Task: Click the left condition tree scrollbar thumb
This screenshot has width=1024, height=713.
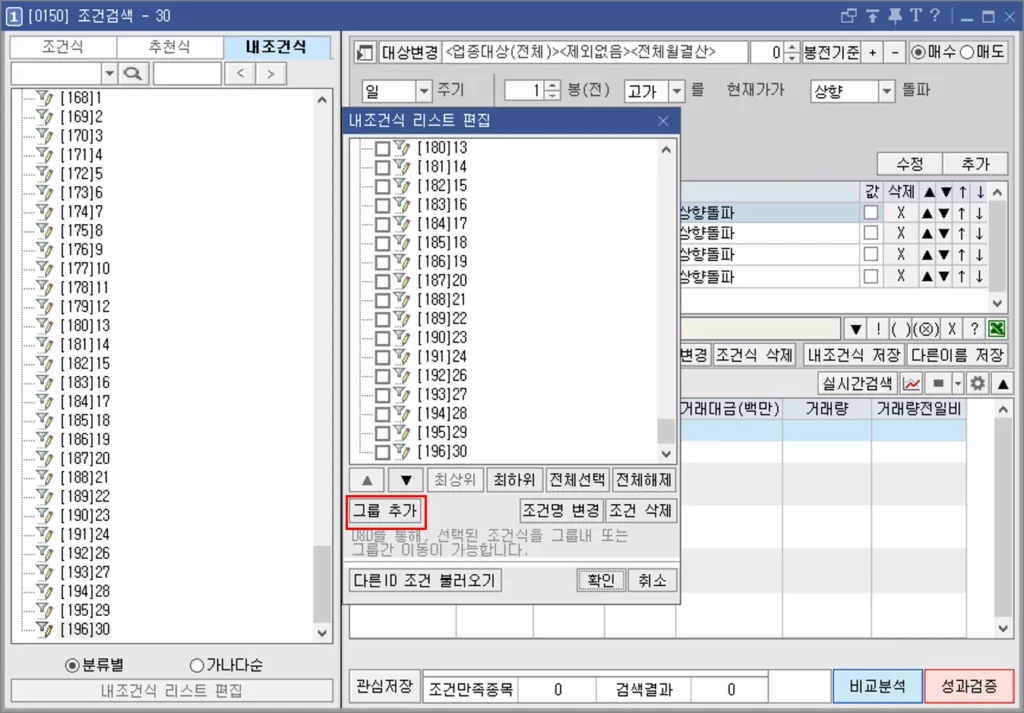Action: click(x=322, y=584)
